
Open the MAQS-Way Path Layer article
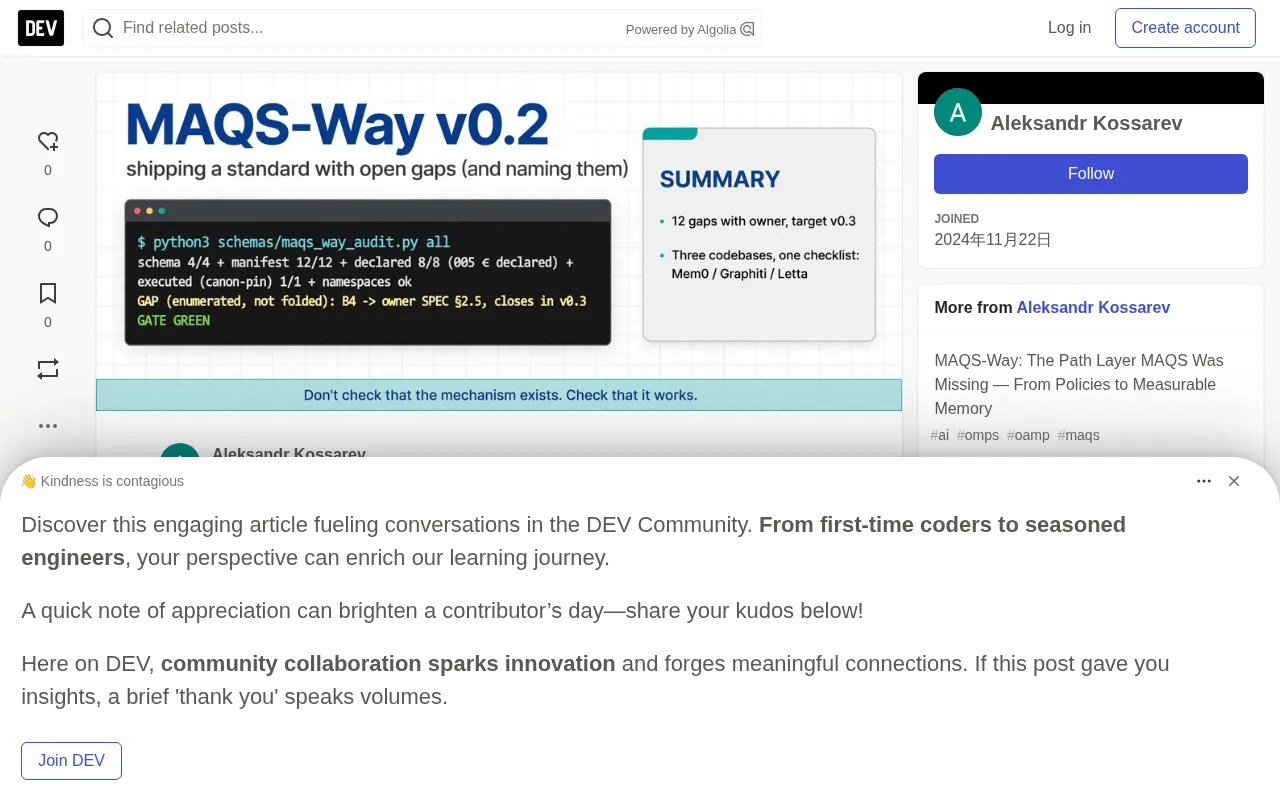point(1079,384)
